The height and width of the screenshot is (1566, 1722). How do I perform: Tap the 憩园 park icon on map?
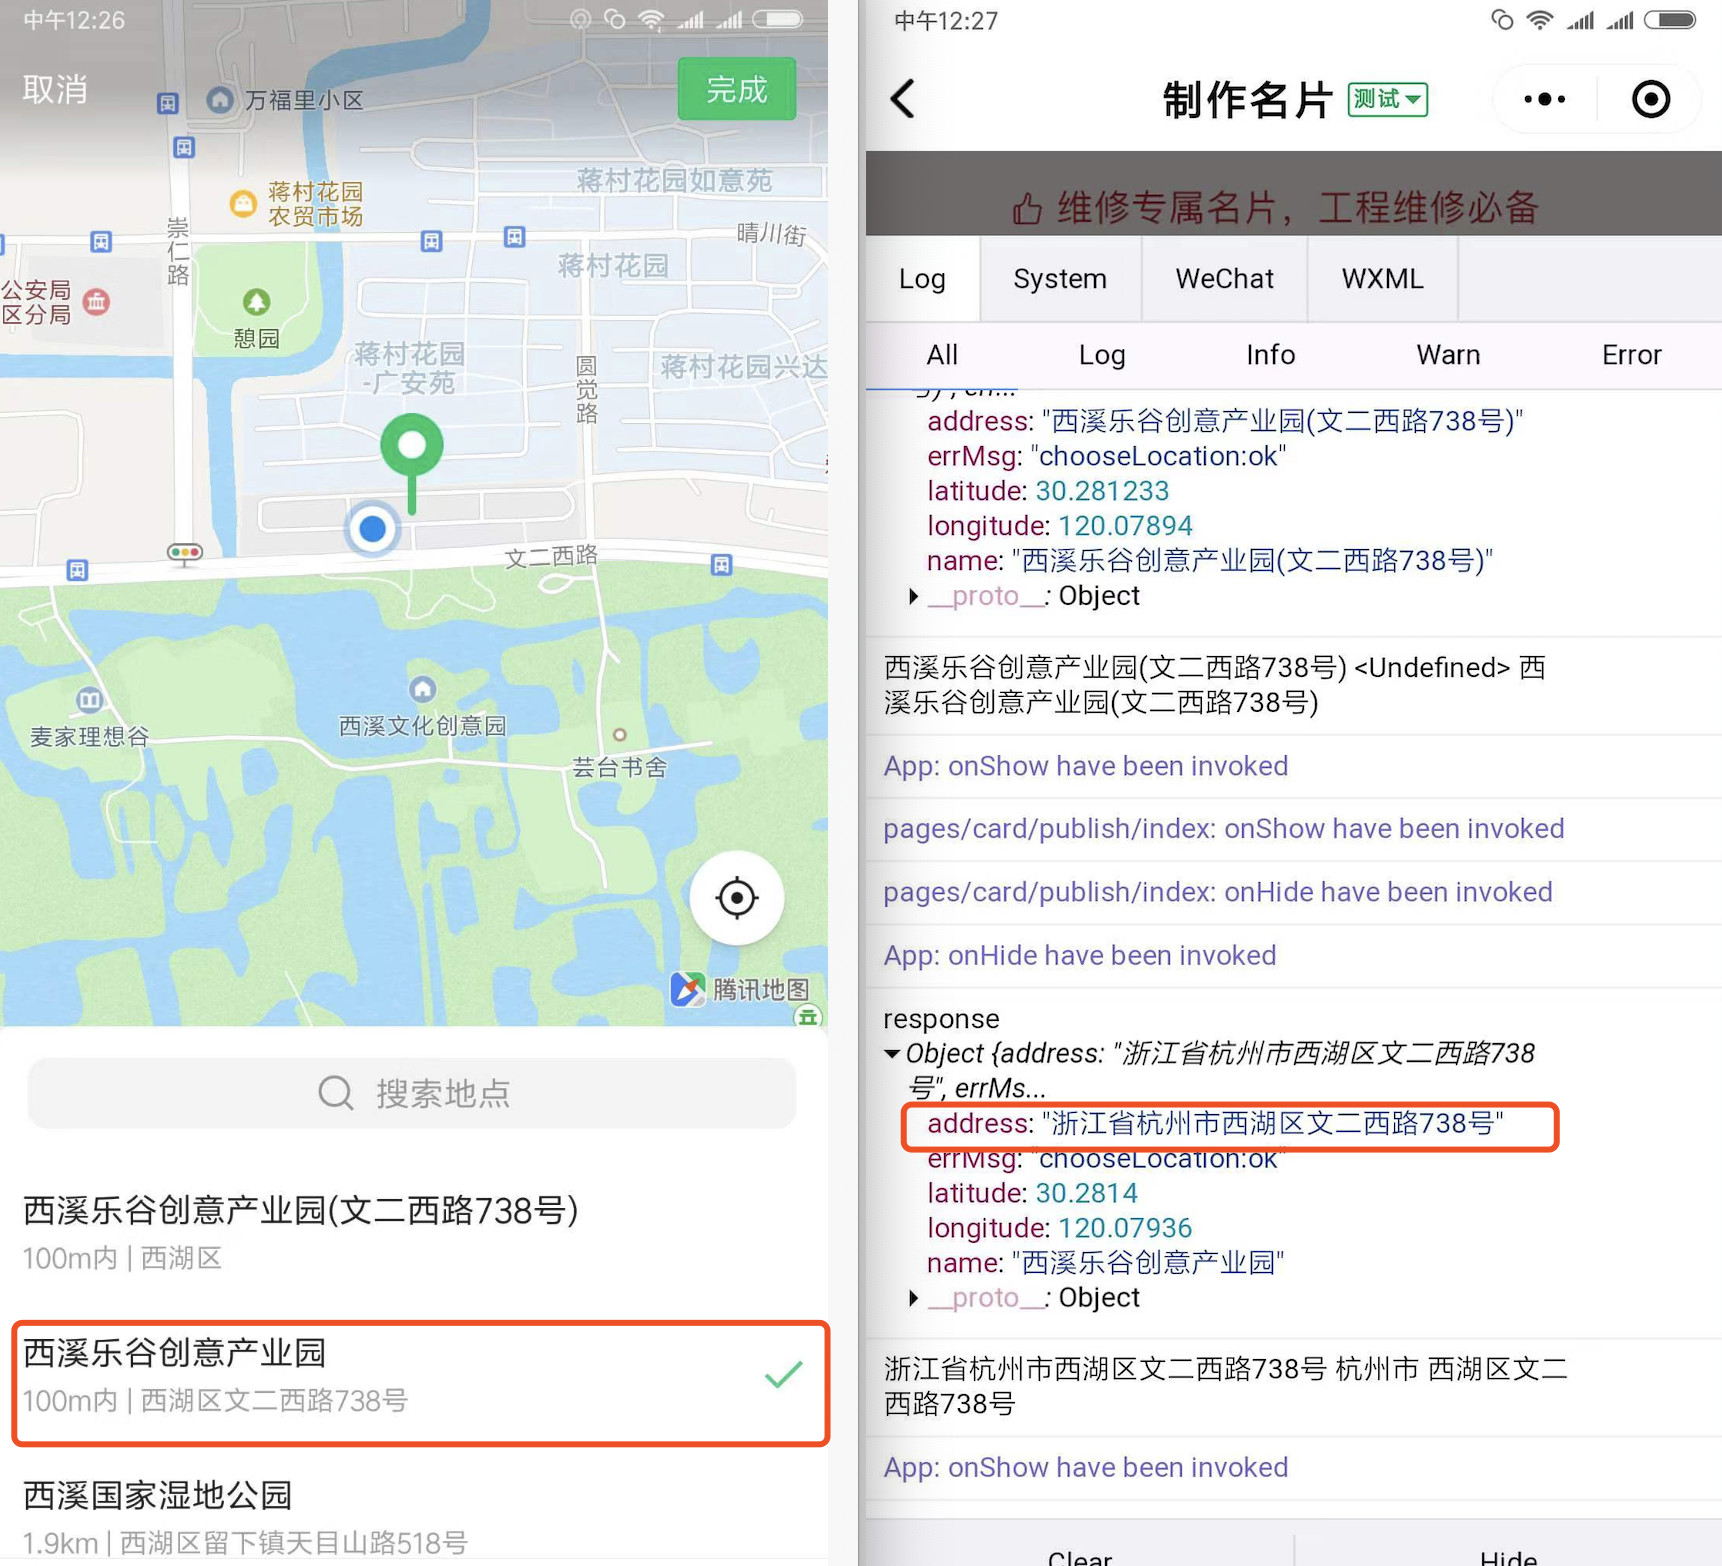(x=256, y=301)
